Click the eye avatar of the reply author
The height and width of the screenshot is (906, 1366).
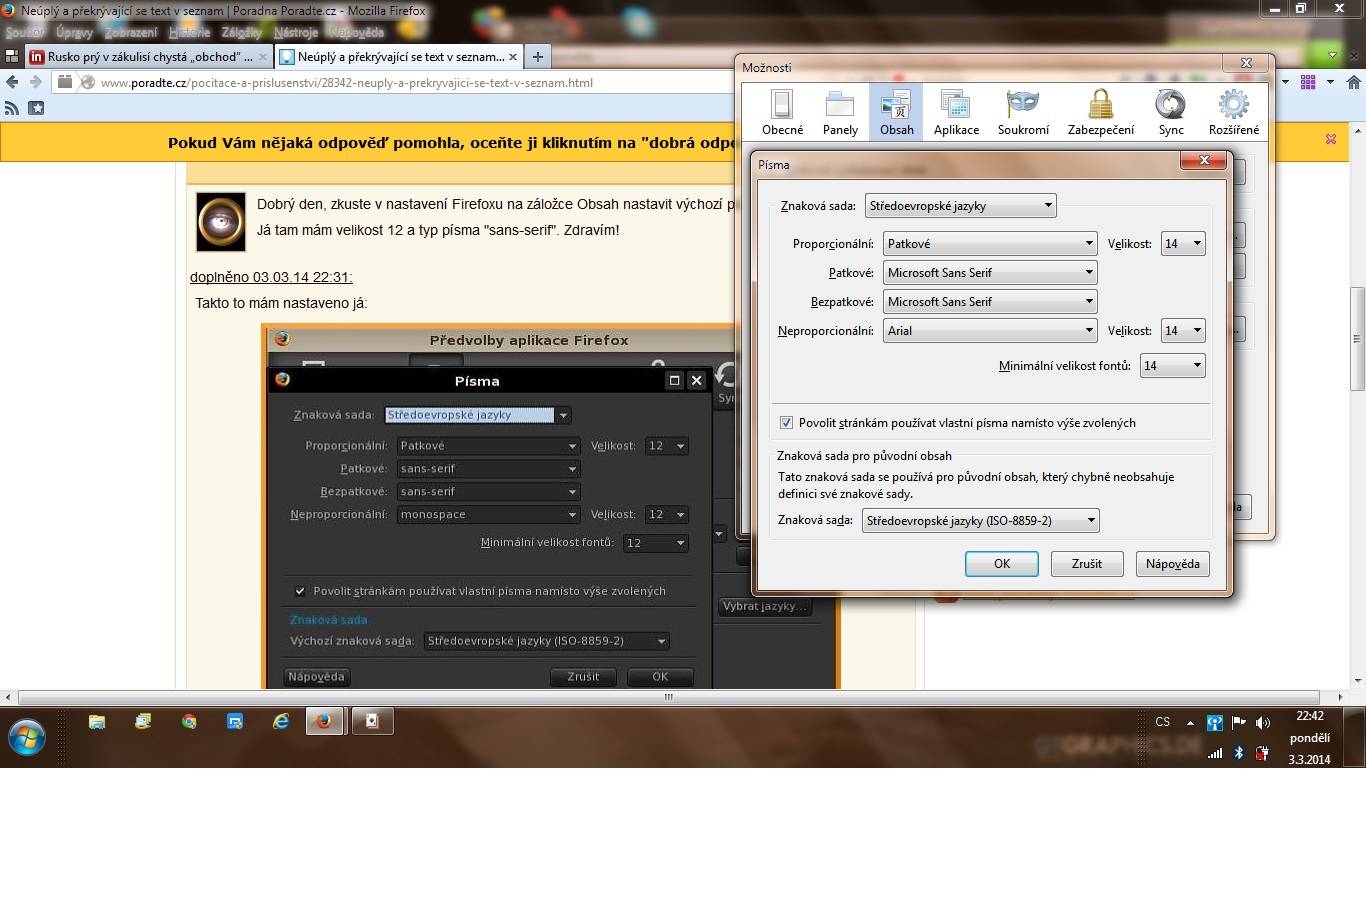[x=221, y=222]
